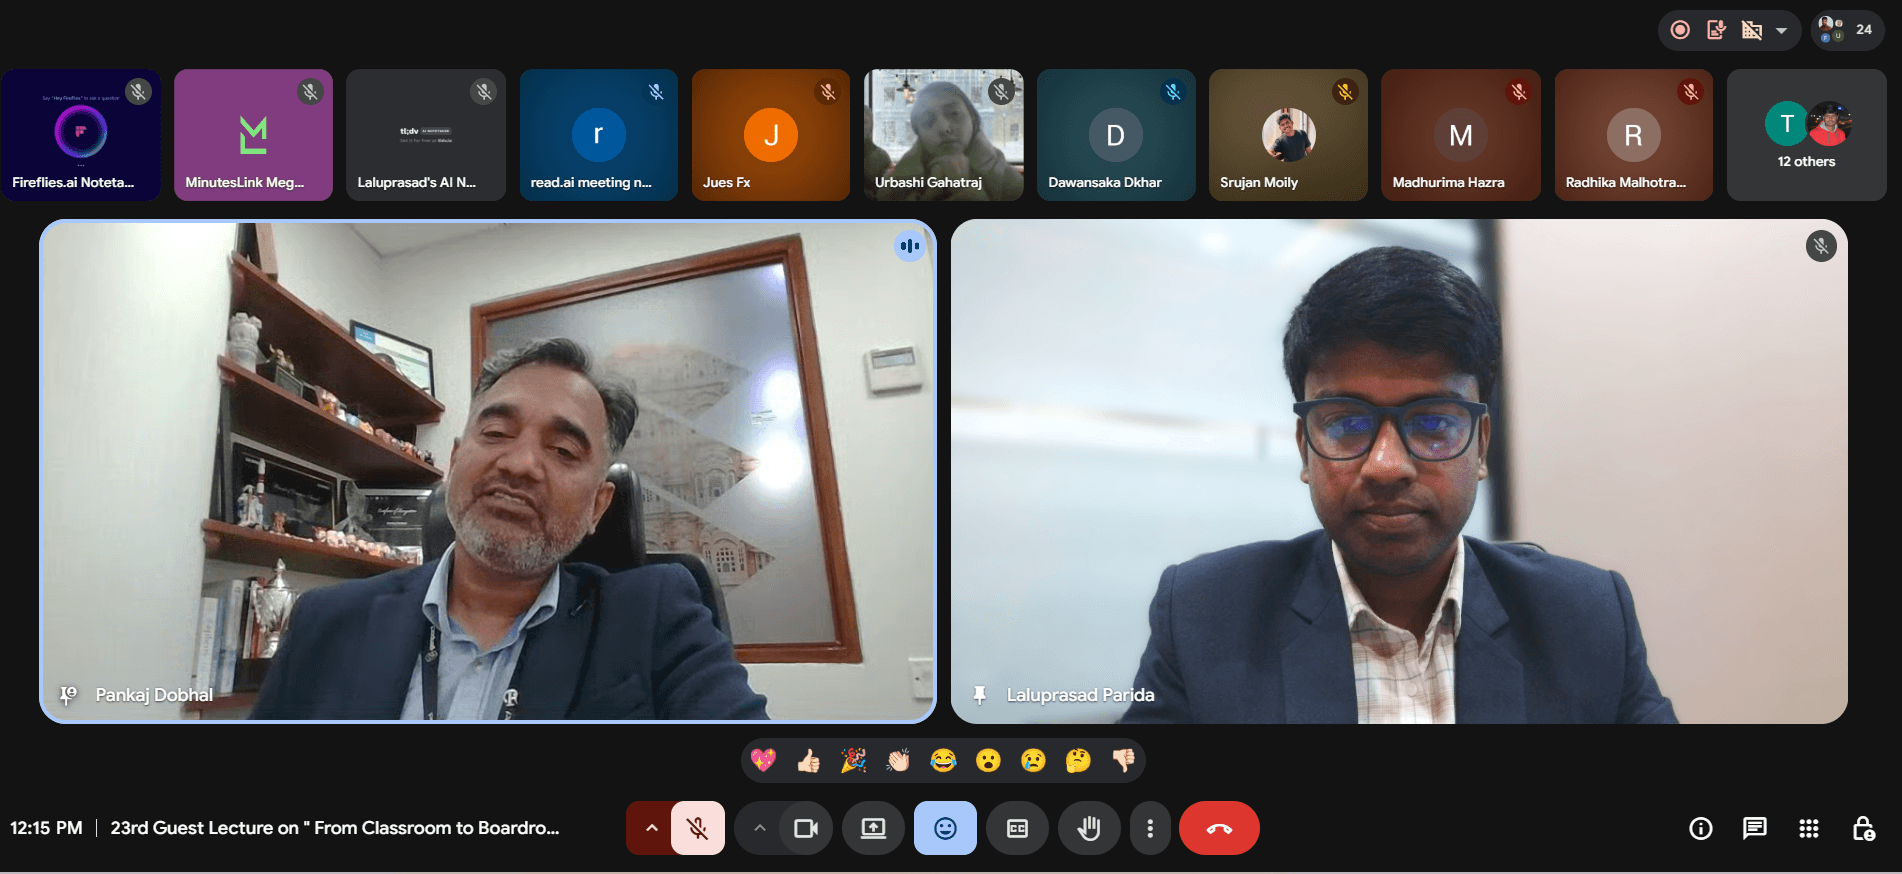Open the raise hand control
The image size is (1902, 874).
pos(1089,828)
